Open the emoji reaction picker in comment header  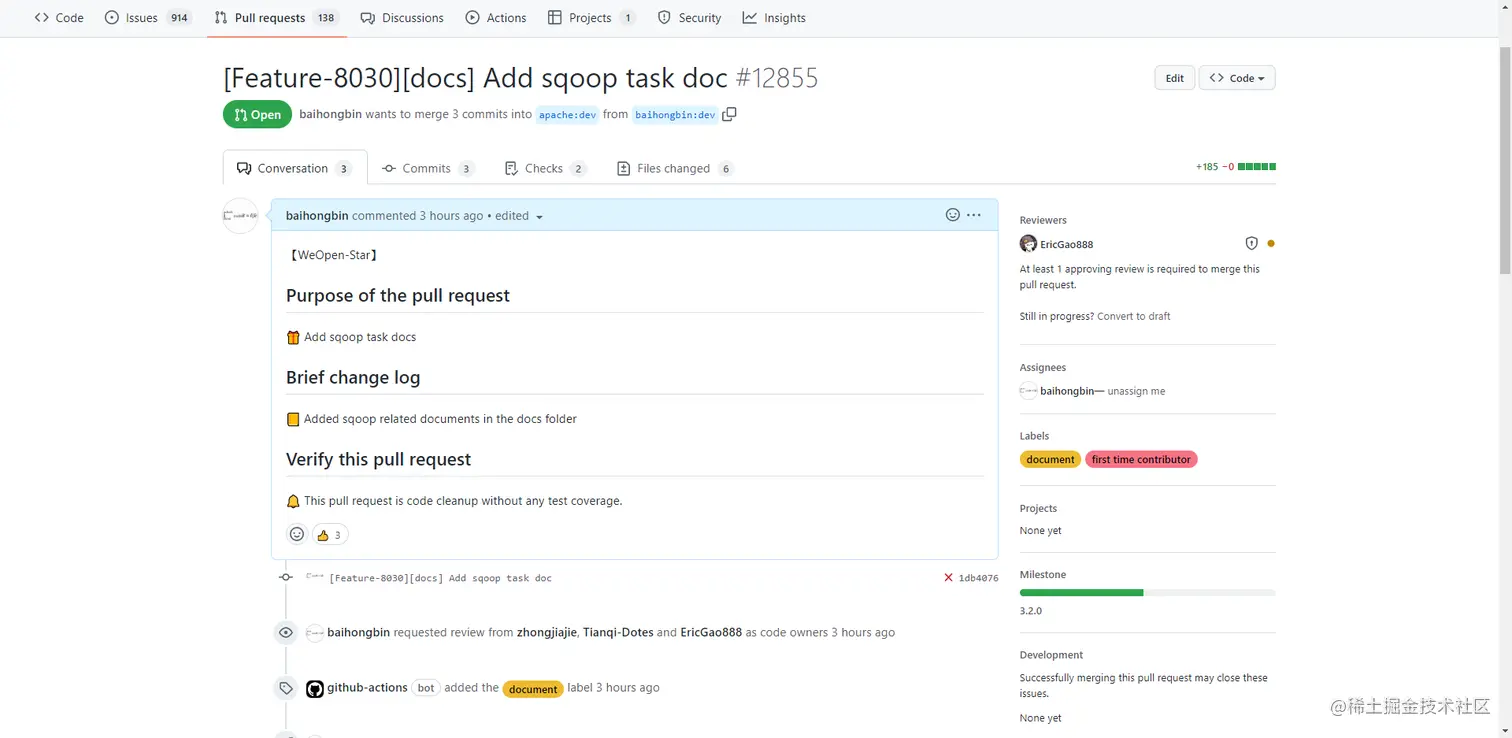[x=953, y=215]
